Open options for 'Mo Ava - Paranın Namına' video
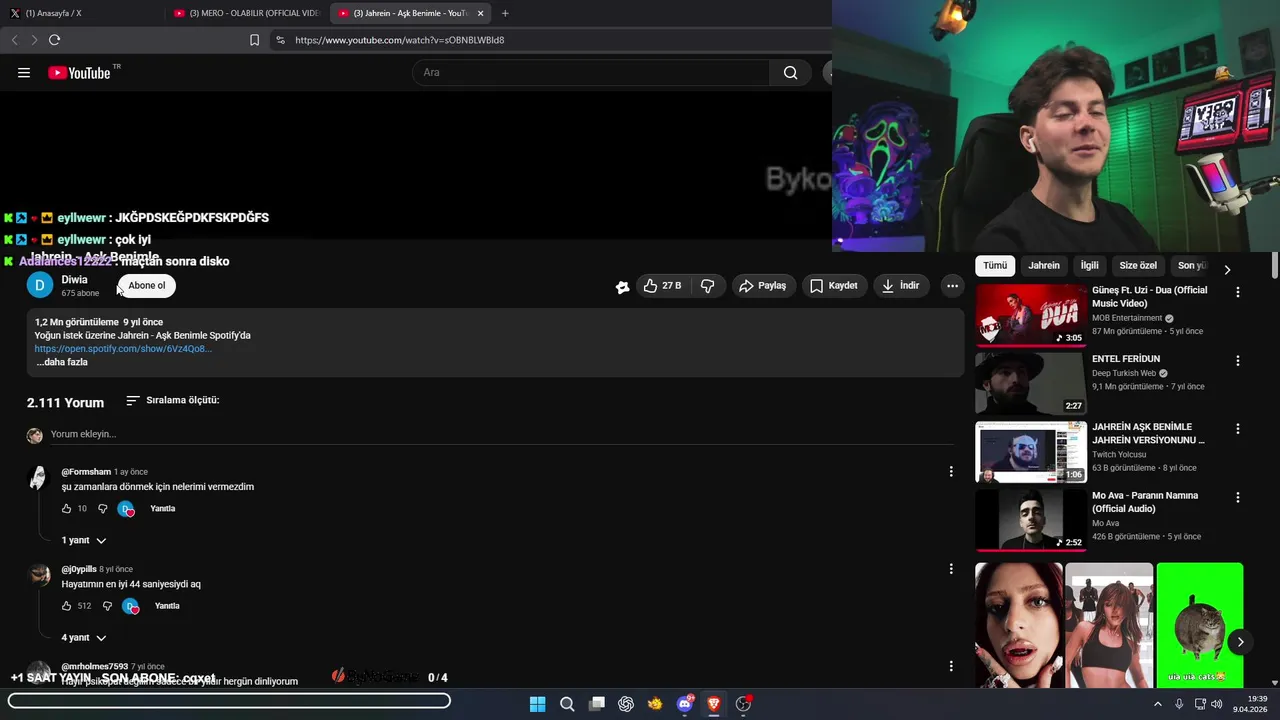The image size is (1280, 720). (x=1238, y=497)
